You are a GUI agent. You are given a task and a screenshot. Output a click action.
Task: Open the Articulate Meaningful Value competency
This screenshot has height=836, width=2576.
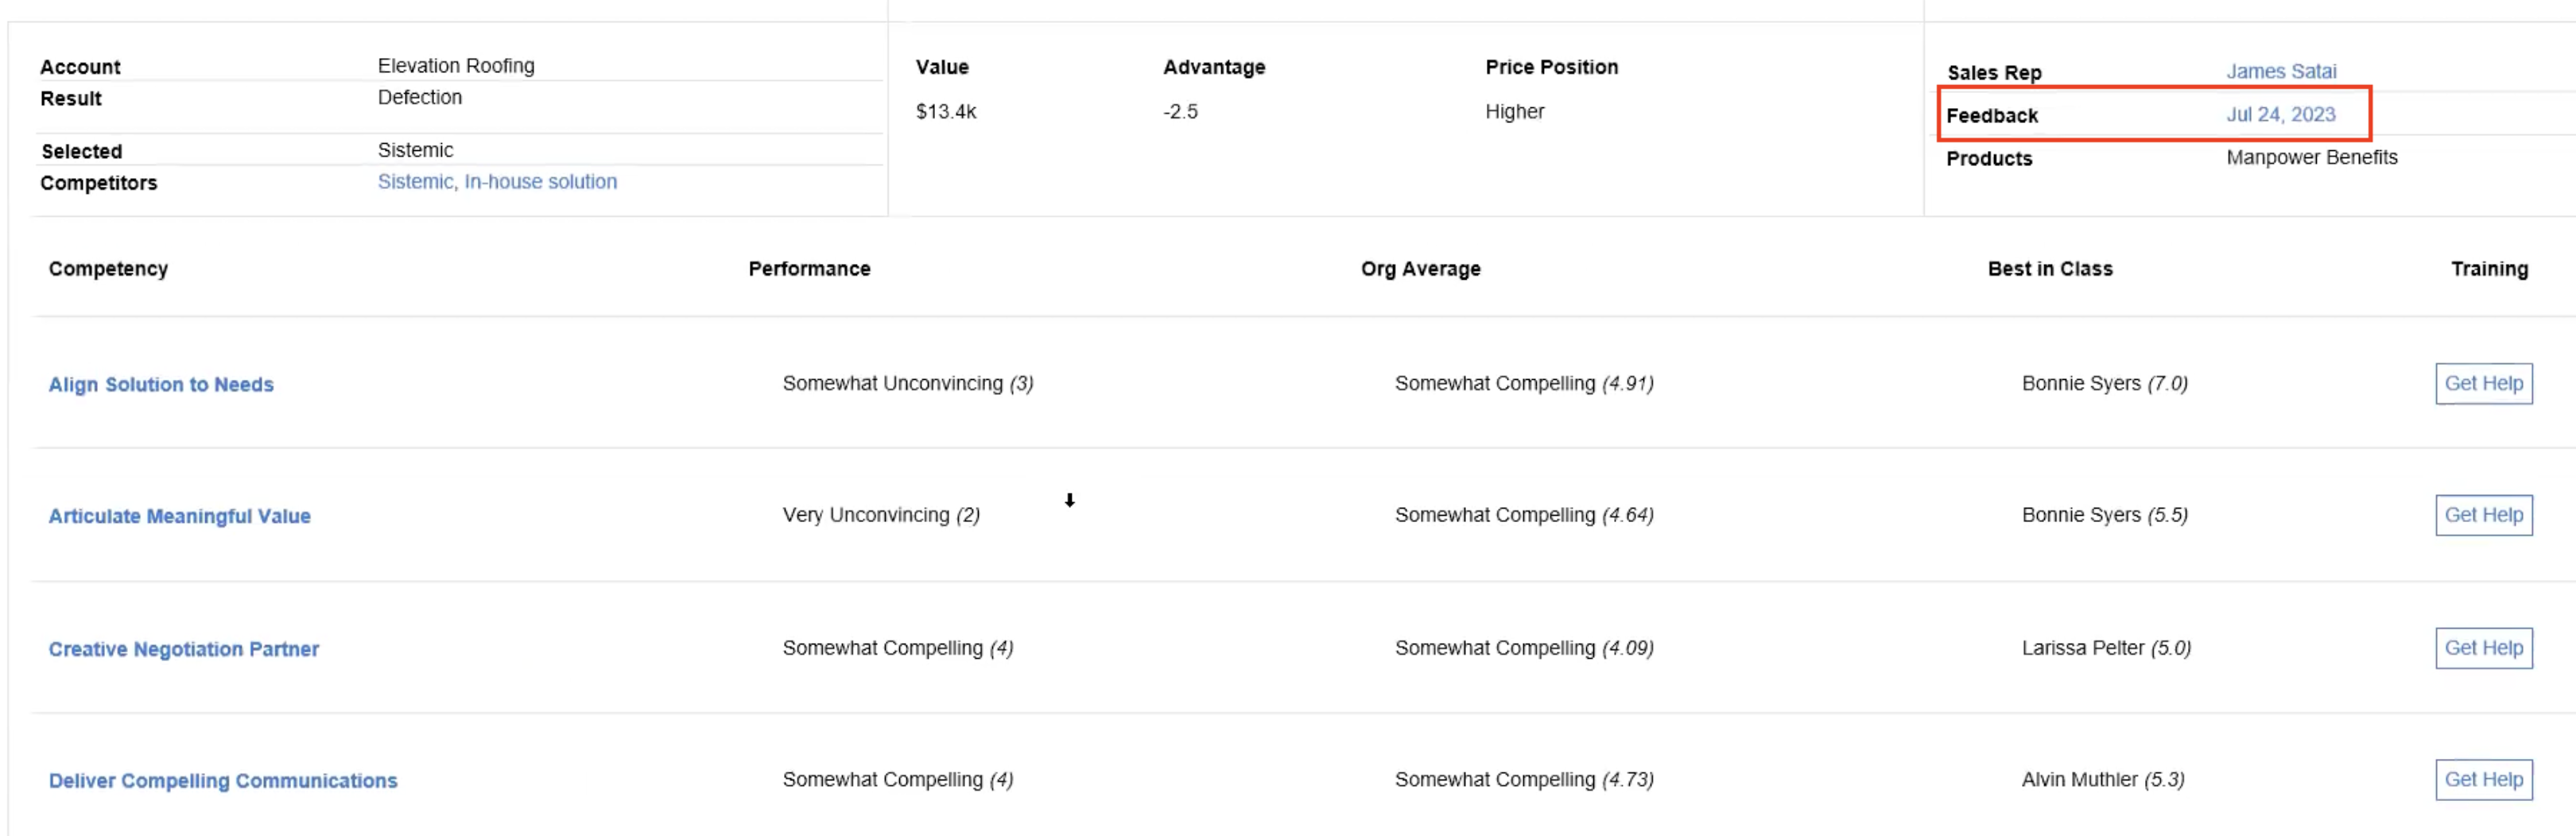[x=180, y=516]
